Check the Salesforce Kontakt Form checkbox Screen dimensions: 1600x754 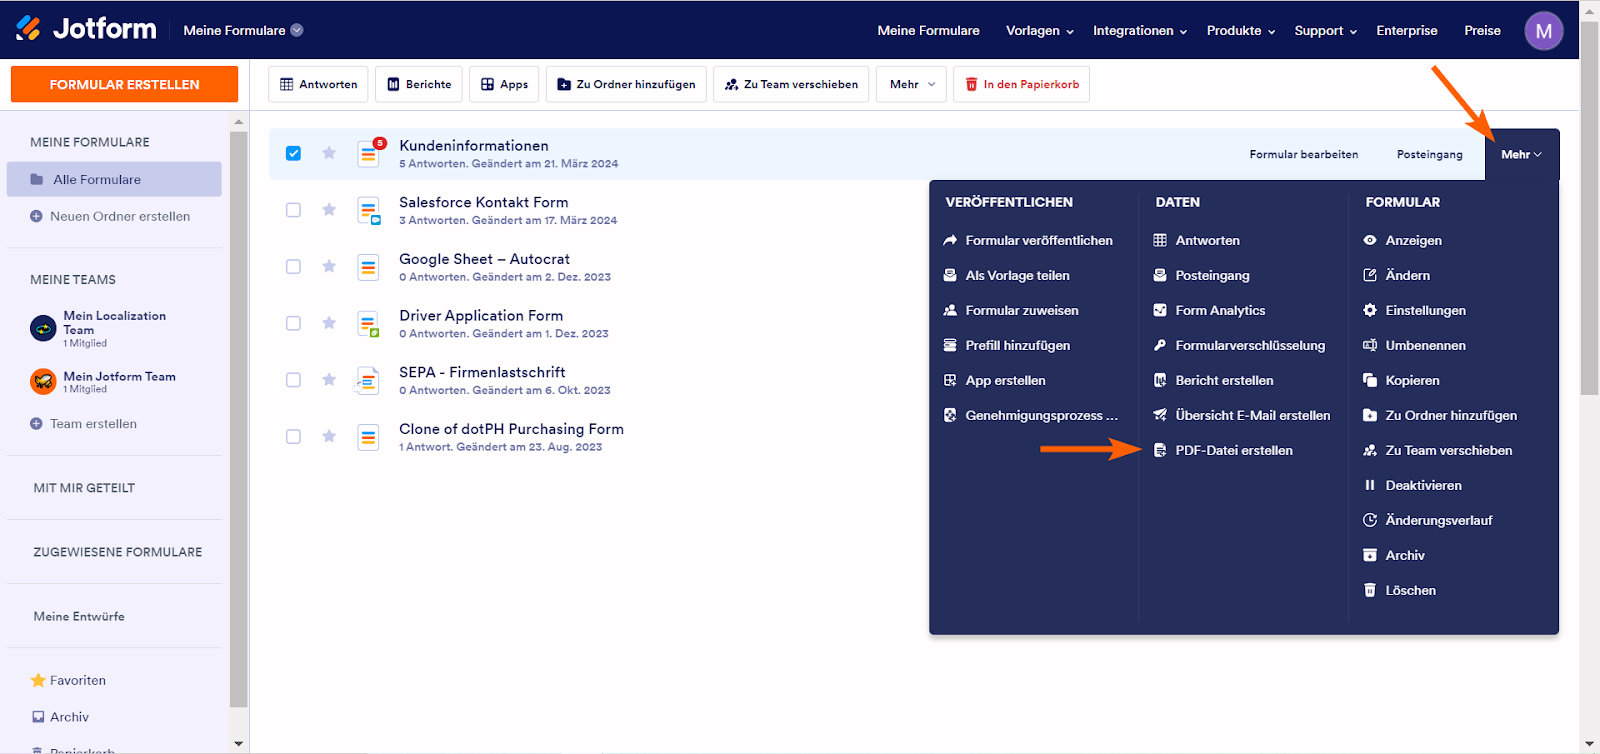[293, 210]
